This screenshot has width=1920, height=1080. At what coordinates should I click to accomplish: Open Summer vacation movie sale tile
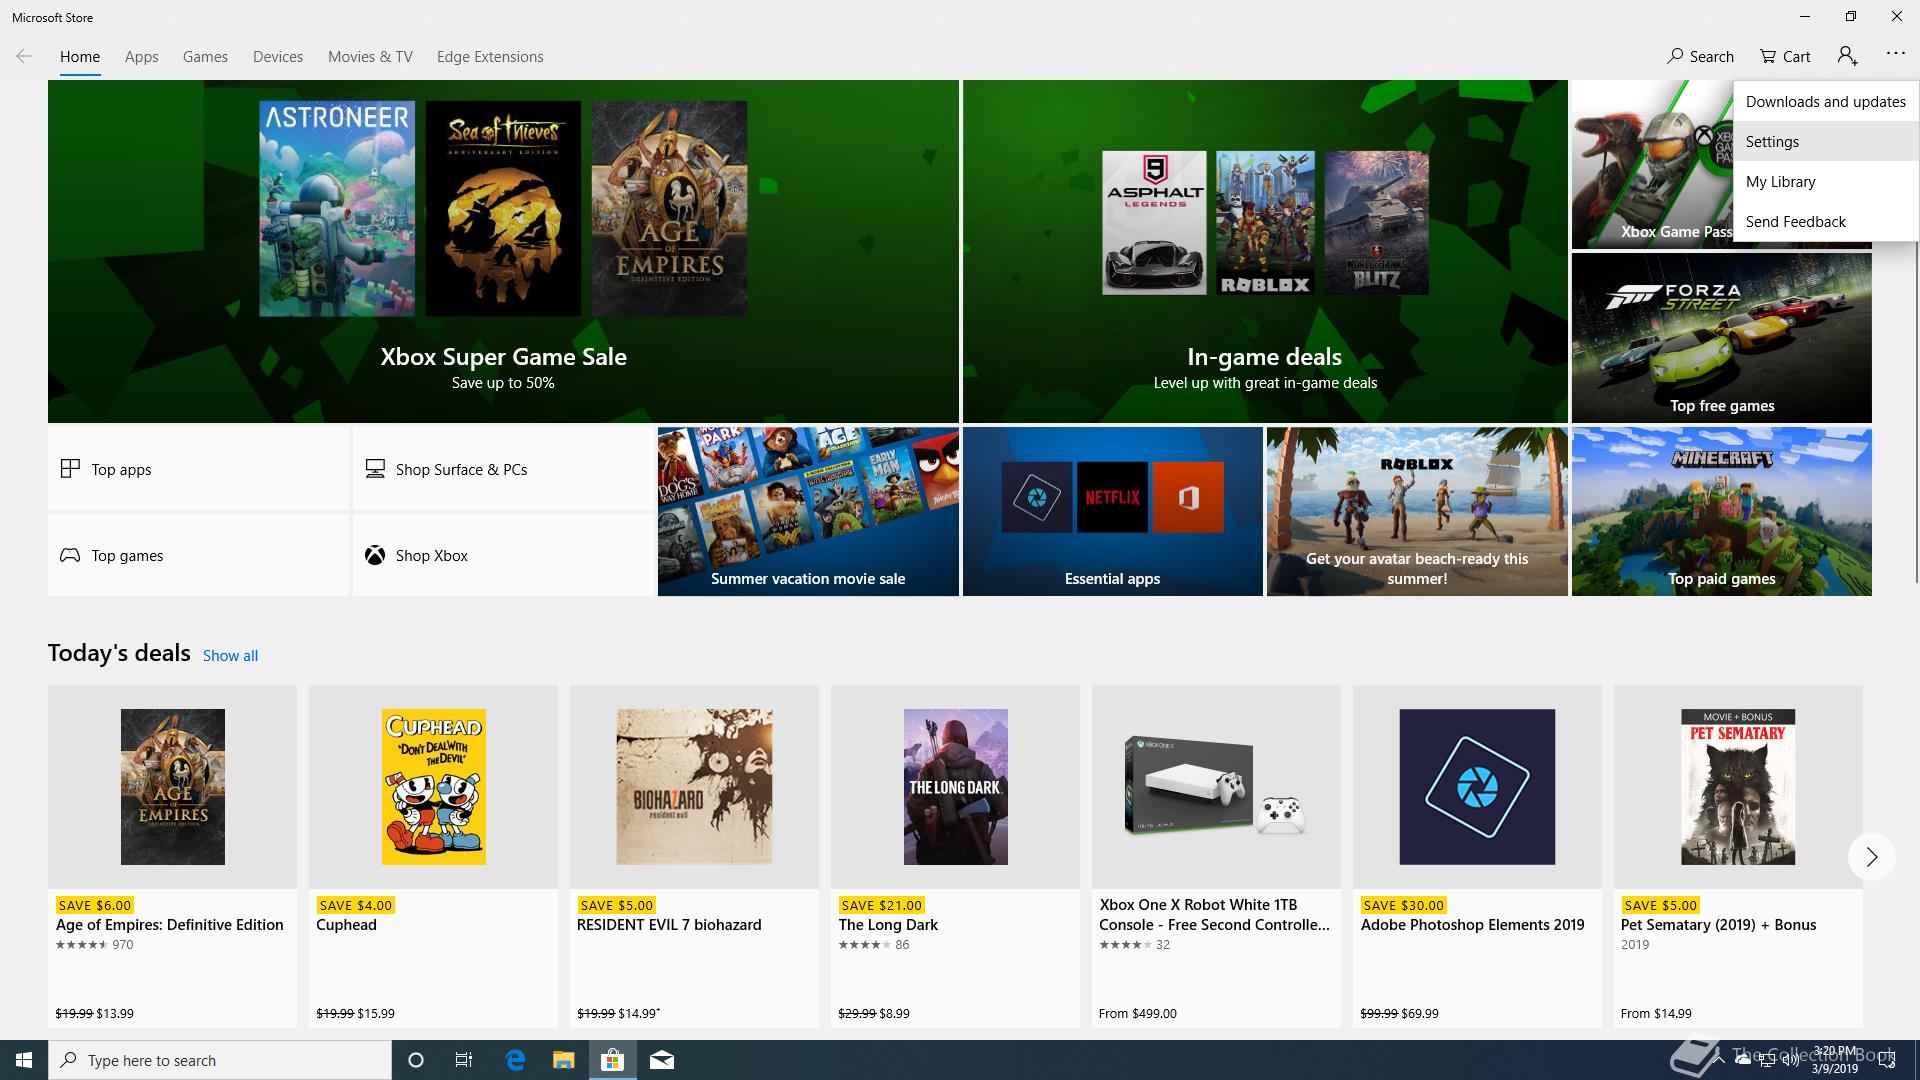tap(808, 511)
